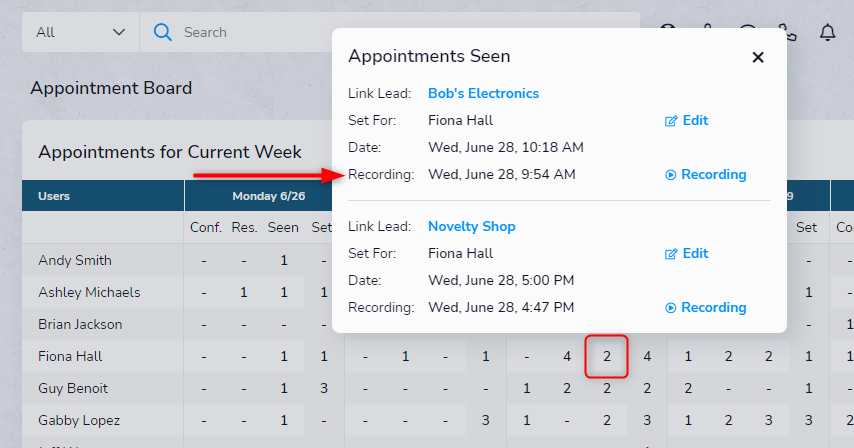Play Recording for Novelty Shop appointment
This screenshot has height=448, width=854.
(705, 307)
